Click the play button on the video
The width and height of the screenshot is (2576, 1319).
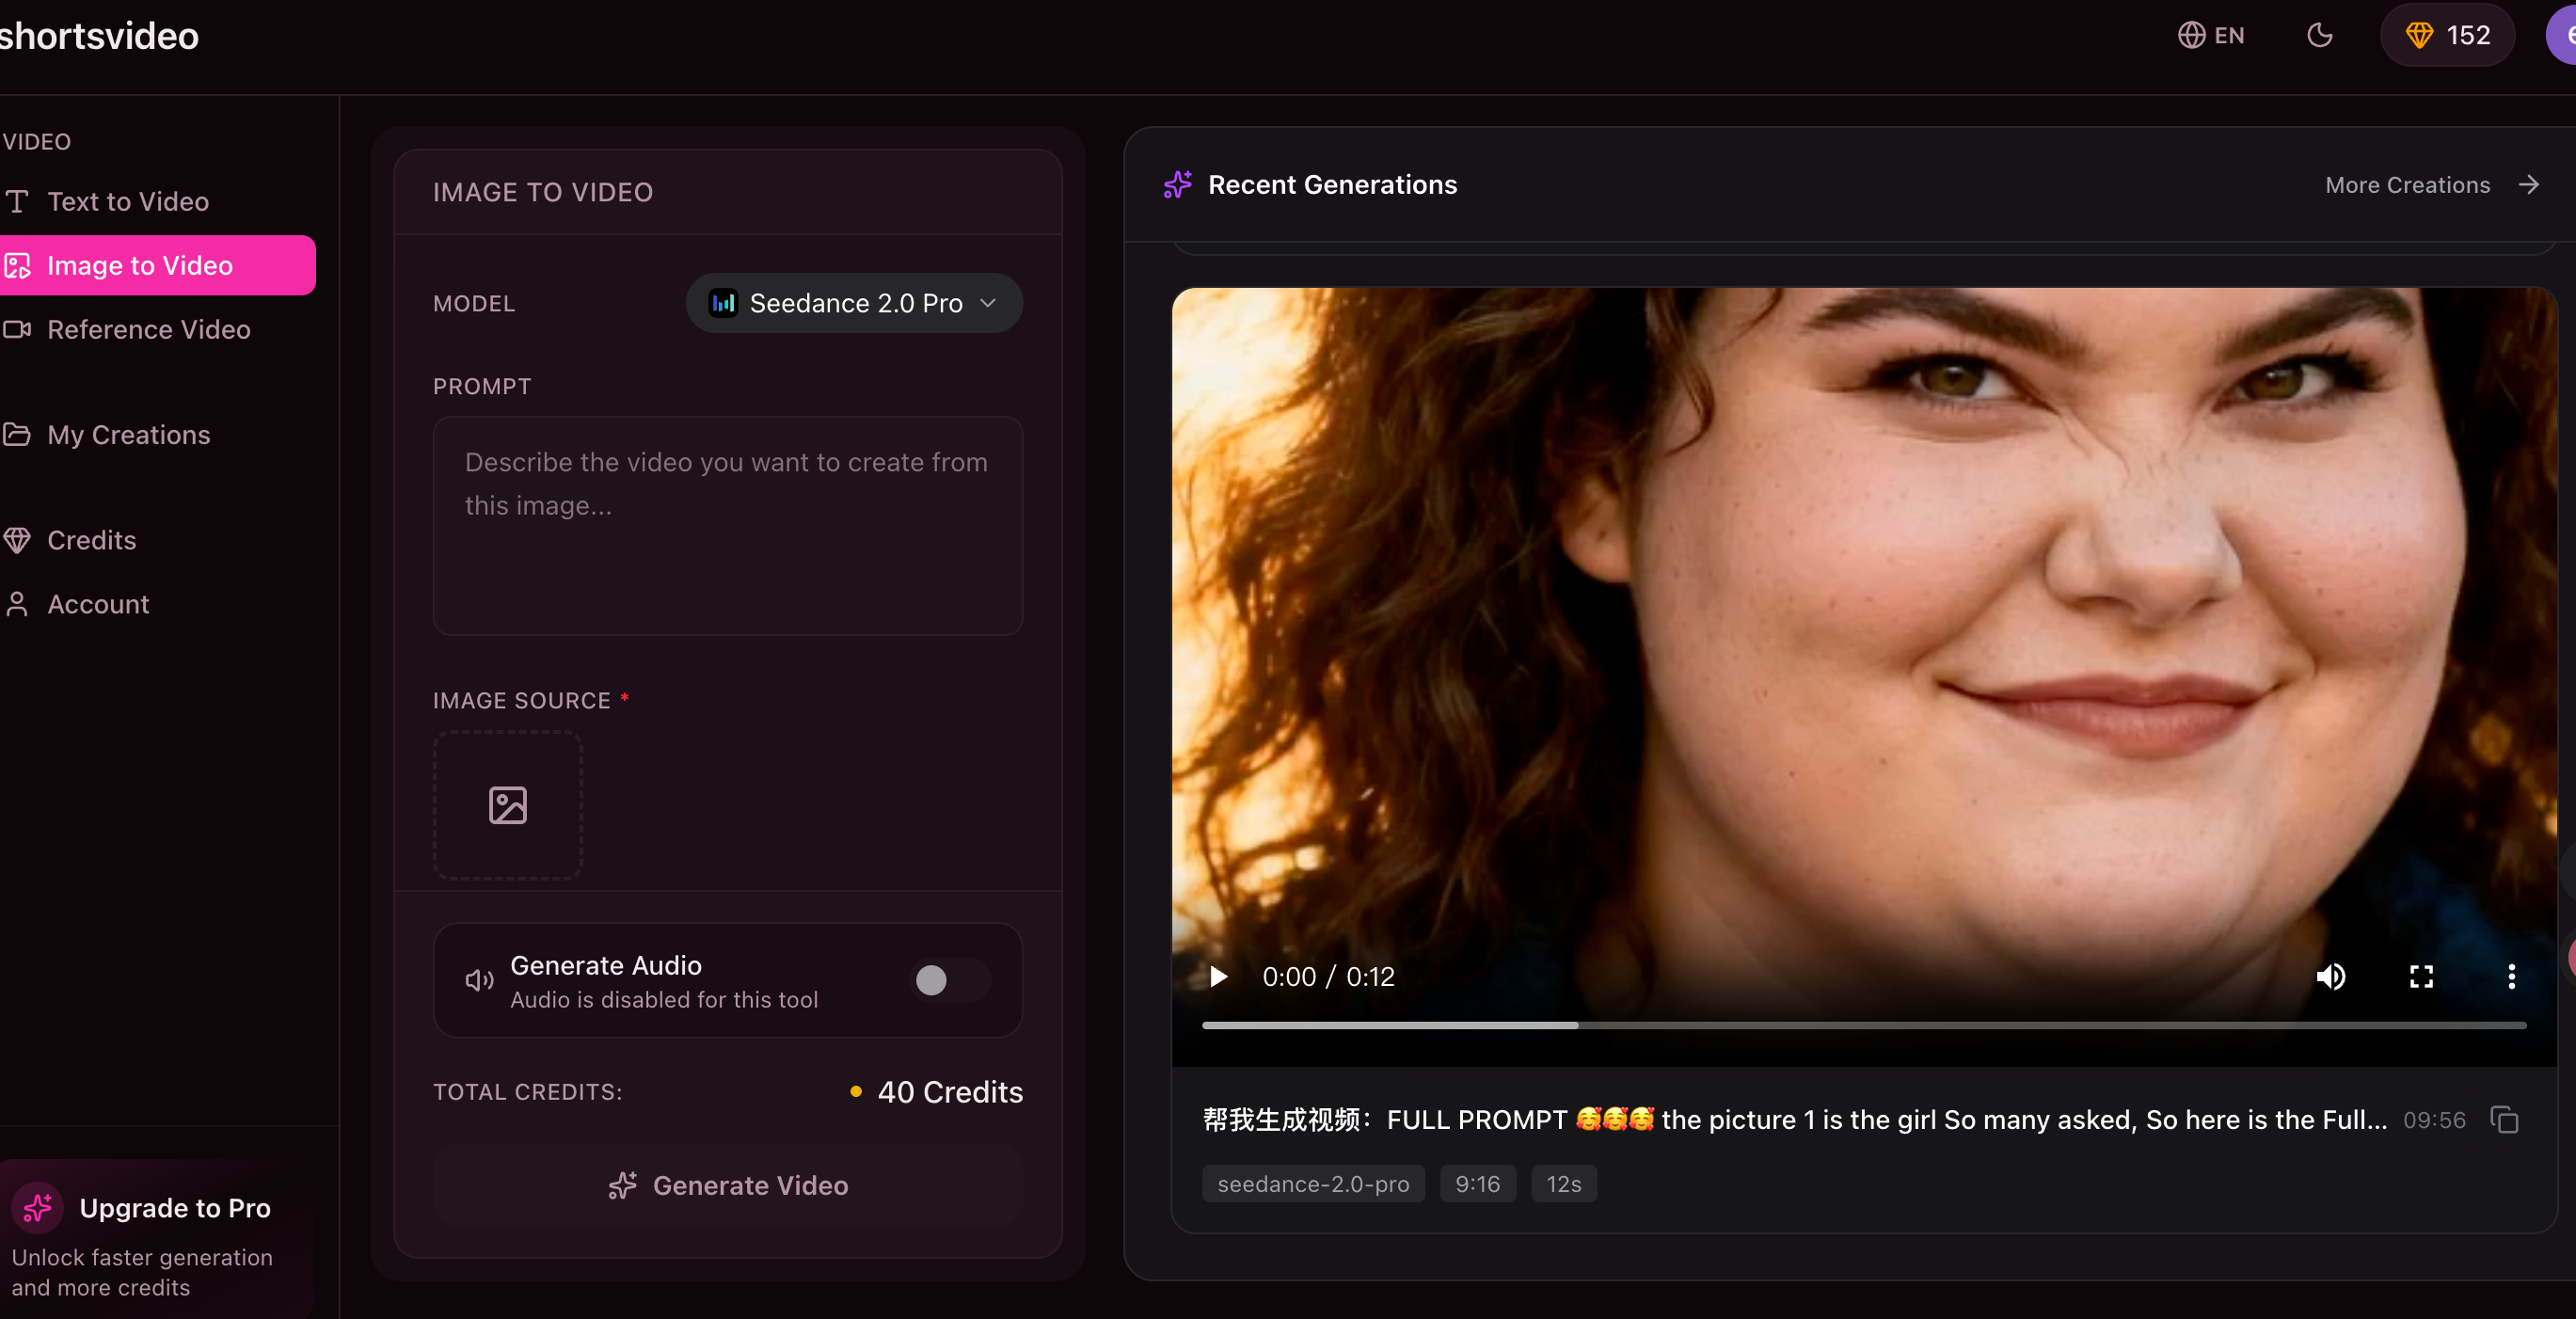pyautogui.click(x=1218, y=976)
